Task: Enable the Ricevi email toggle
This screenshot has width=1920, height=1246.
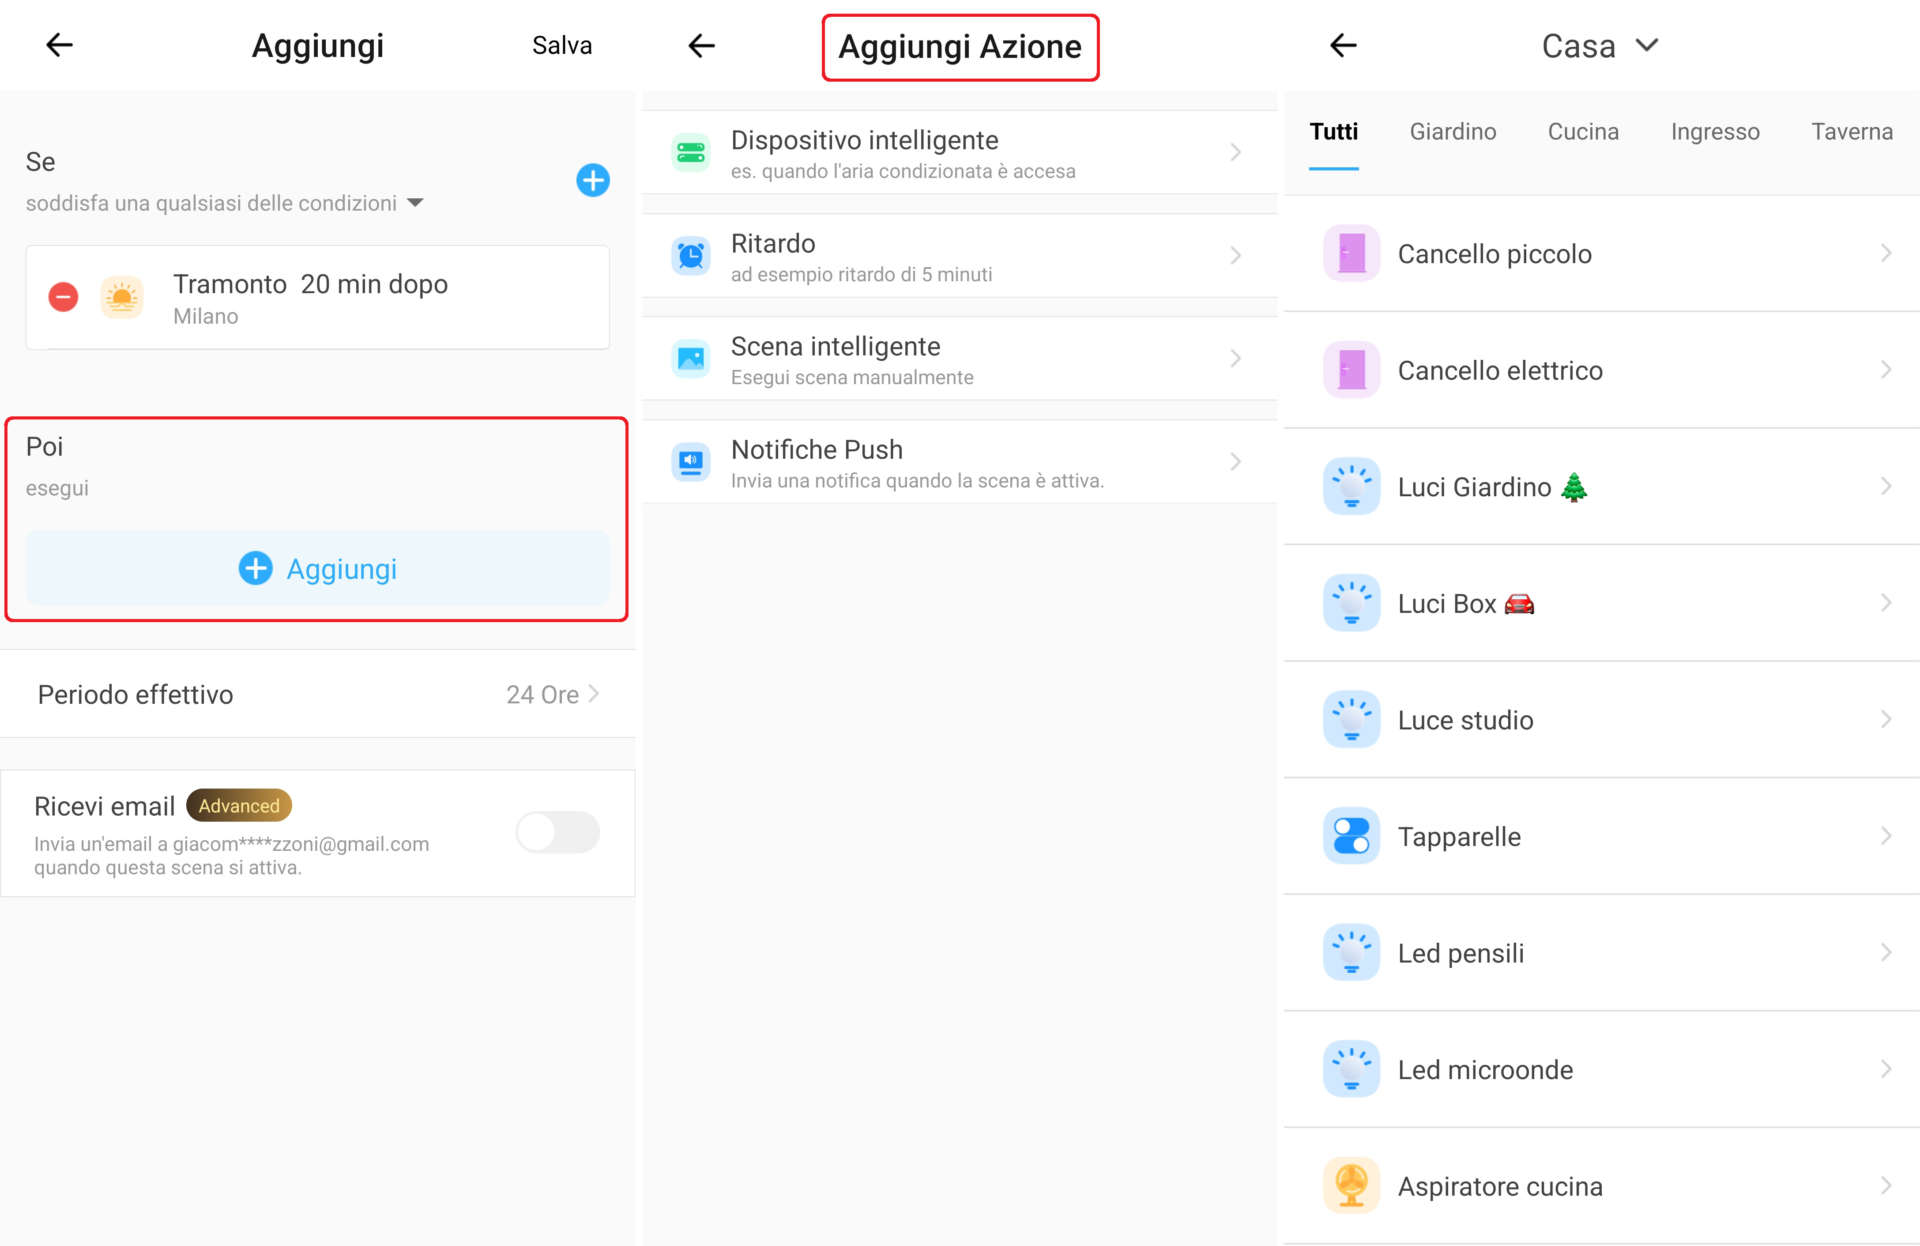Action: click(557, 832)
